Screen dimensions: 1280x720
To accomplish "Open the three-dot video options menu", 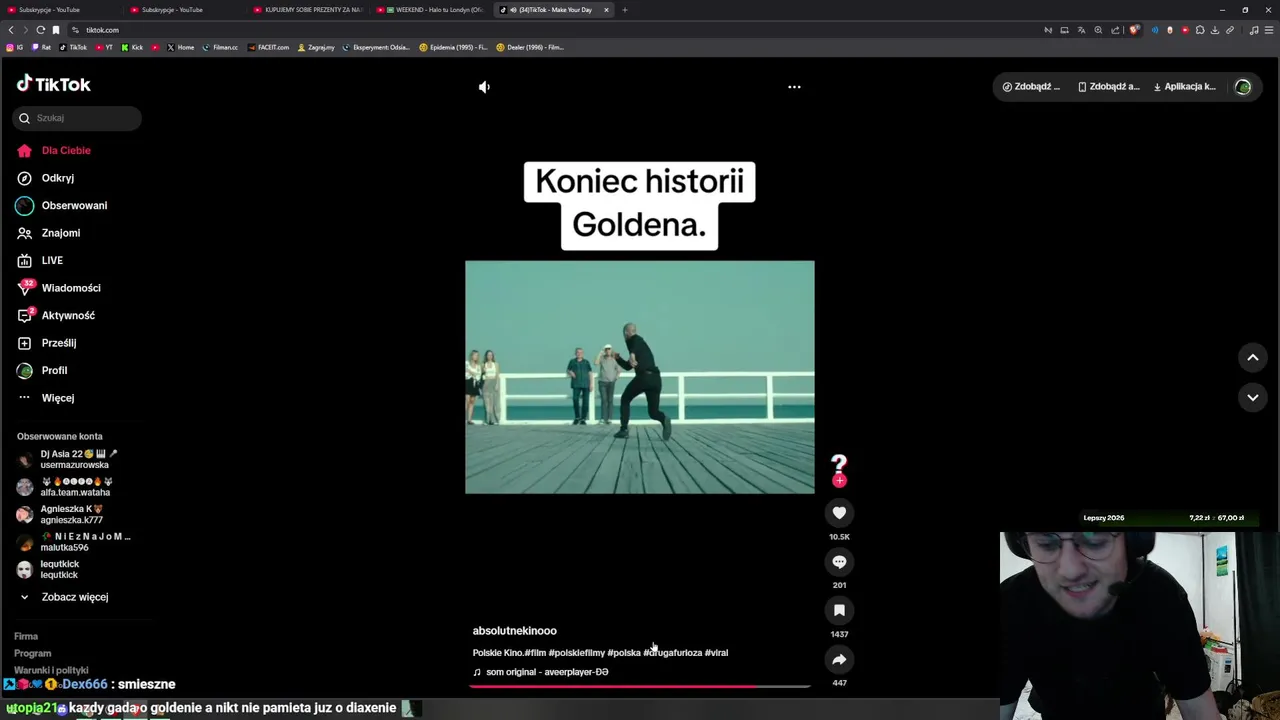I will 794,87.
